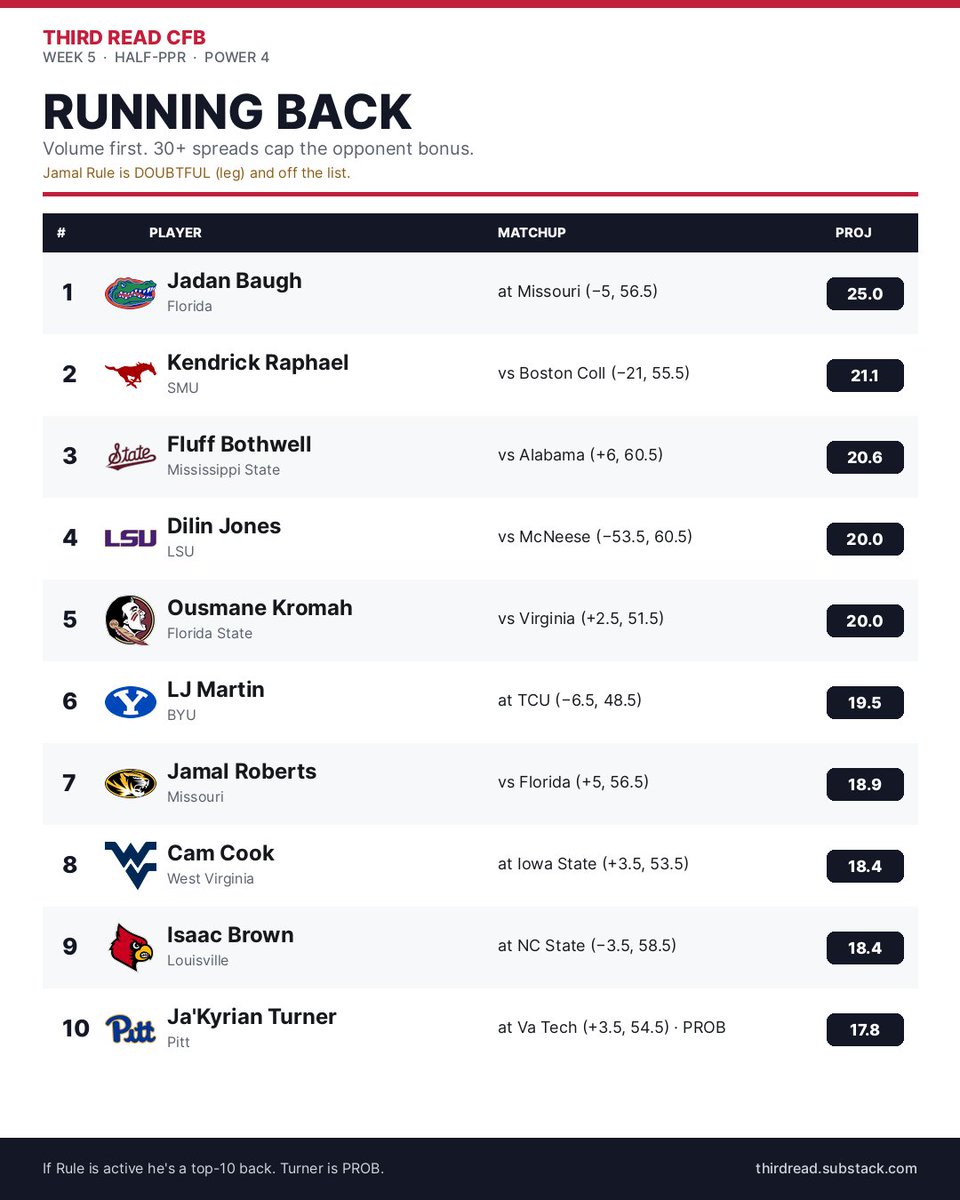Click the Mississippi State logo
The width and height of the screenshot is (960, 1200).
[x=131, y=457]
